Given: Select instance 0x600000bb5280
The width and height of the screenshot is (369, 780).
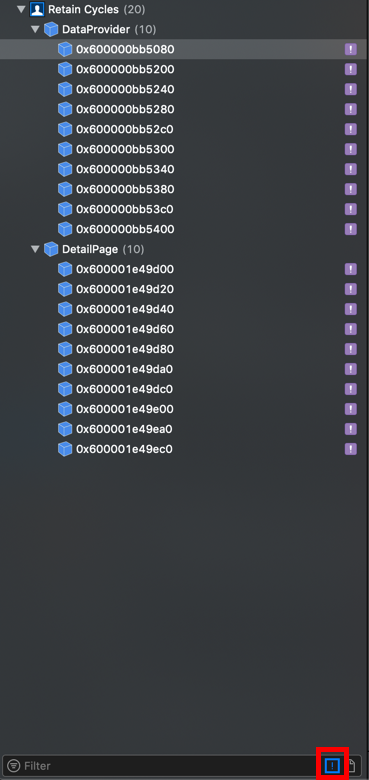Looking at the screenshot, I should click(x=184, y=109).
